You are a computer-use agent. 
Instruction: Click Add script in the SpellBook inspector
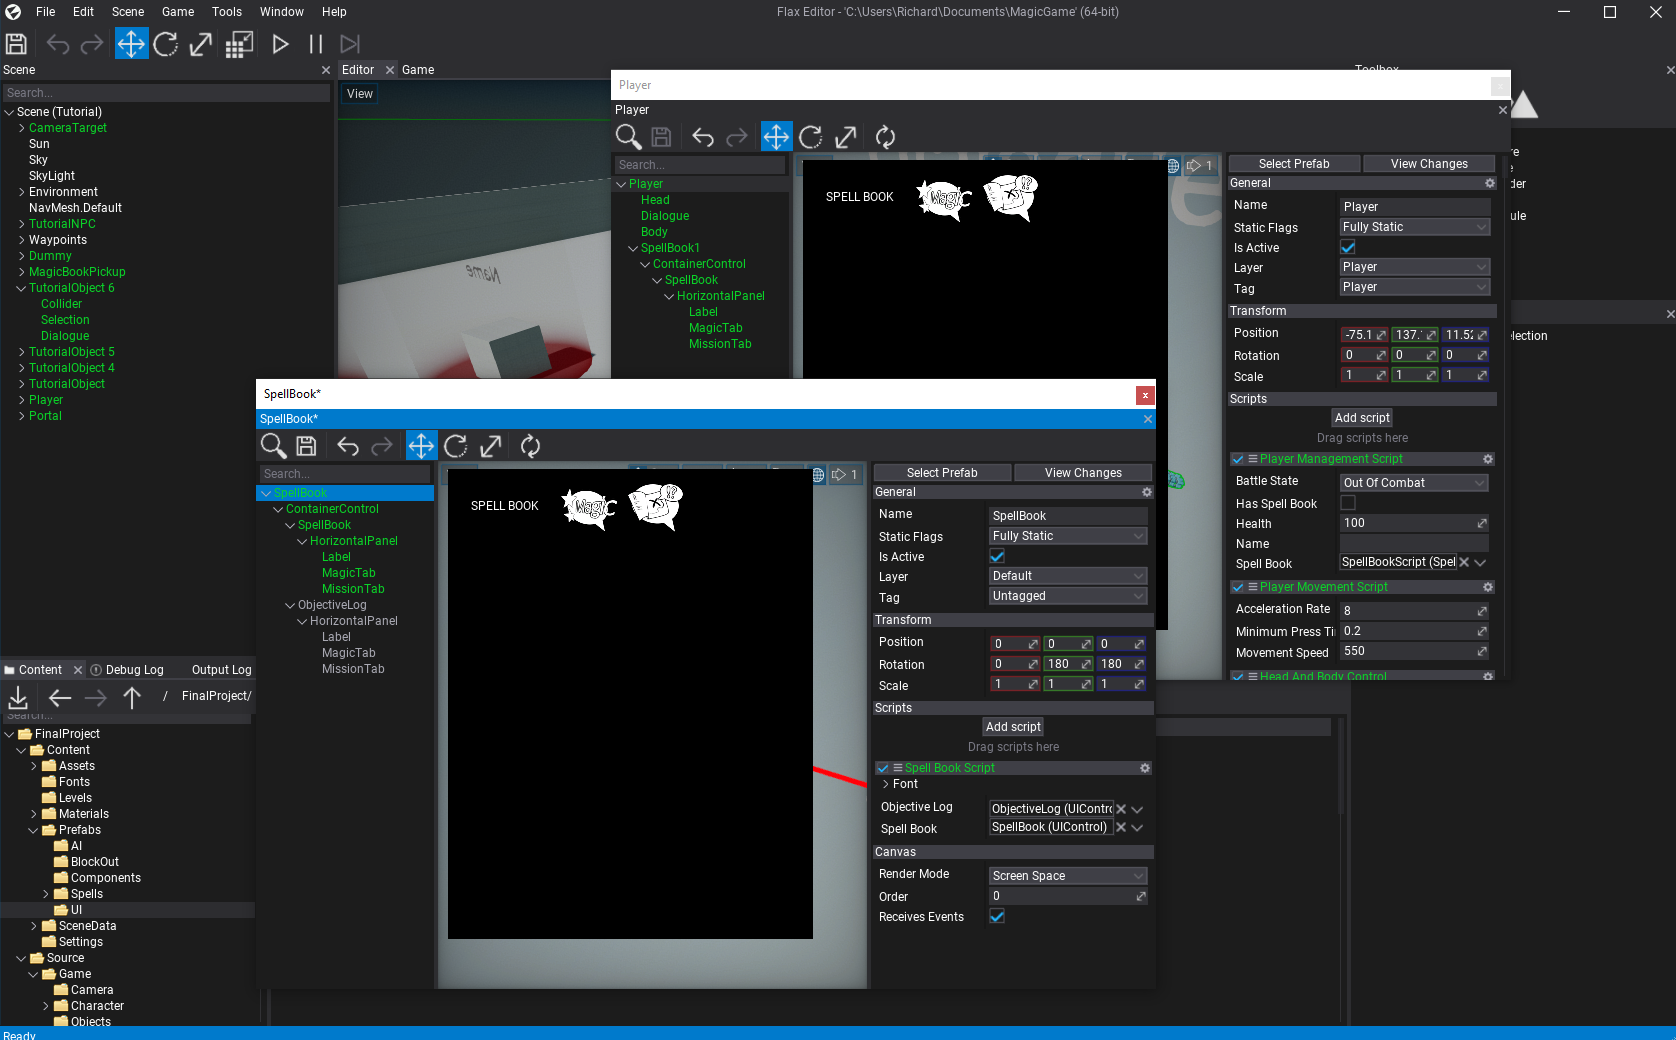1013,726
